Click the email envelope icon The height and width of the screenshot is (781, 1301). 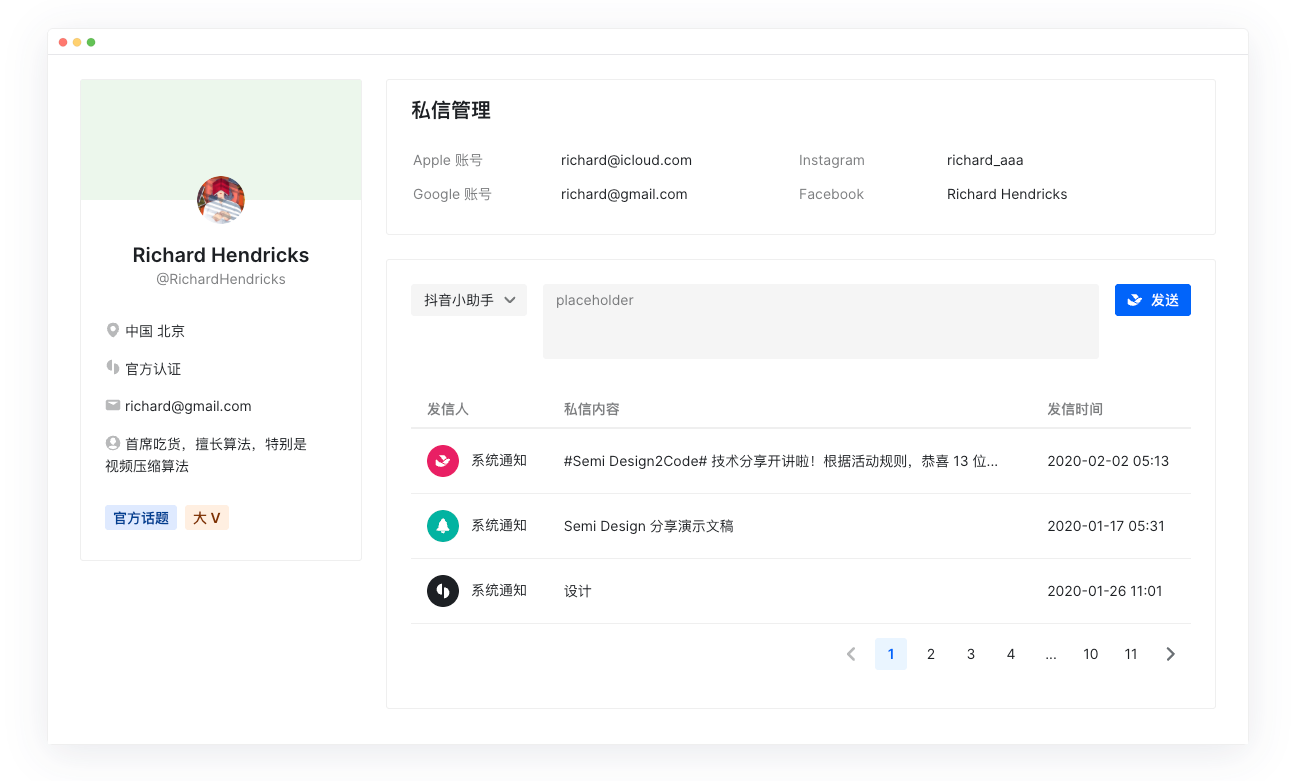[x=113, y=406]
